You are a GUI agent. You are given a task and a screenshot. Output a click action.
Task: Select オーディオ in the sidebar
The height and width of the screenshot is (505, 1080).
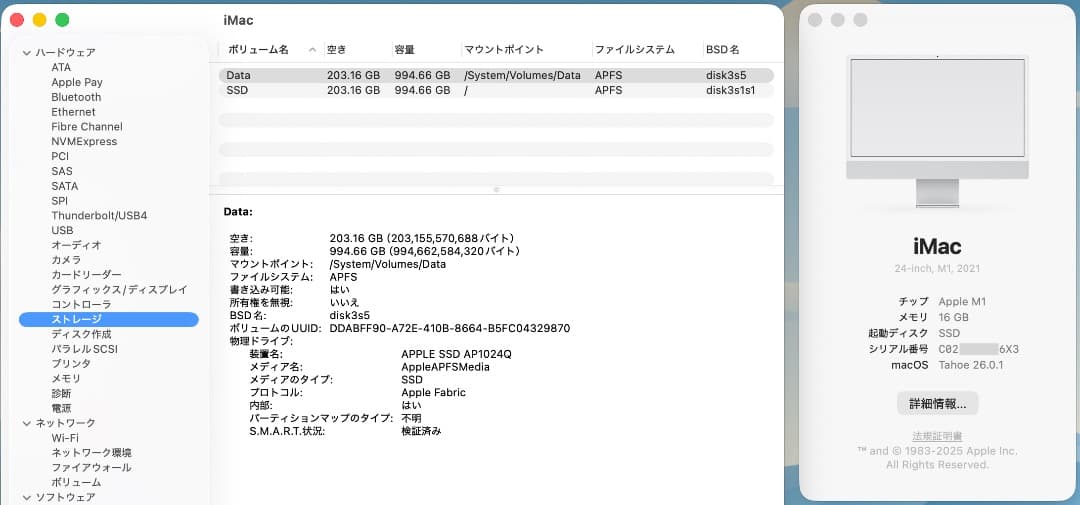tap(76, 245)
